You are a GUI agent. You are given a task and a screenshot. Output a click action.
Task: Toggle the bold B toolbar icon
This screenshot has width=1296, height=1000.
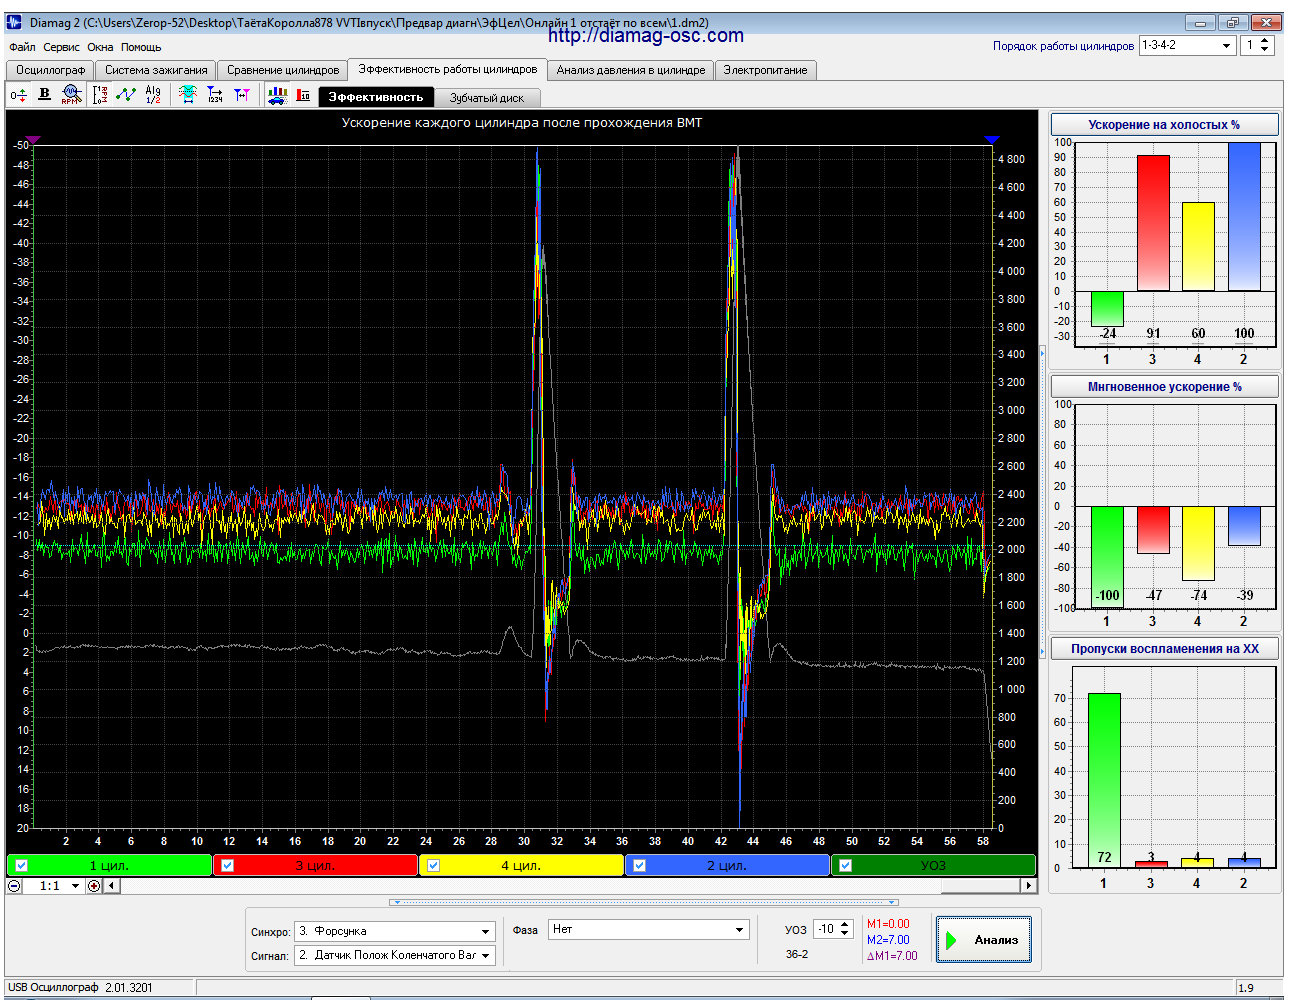click(44, 94)
